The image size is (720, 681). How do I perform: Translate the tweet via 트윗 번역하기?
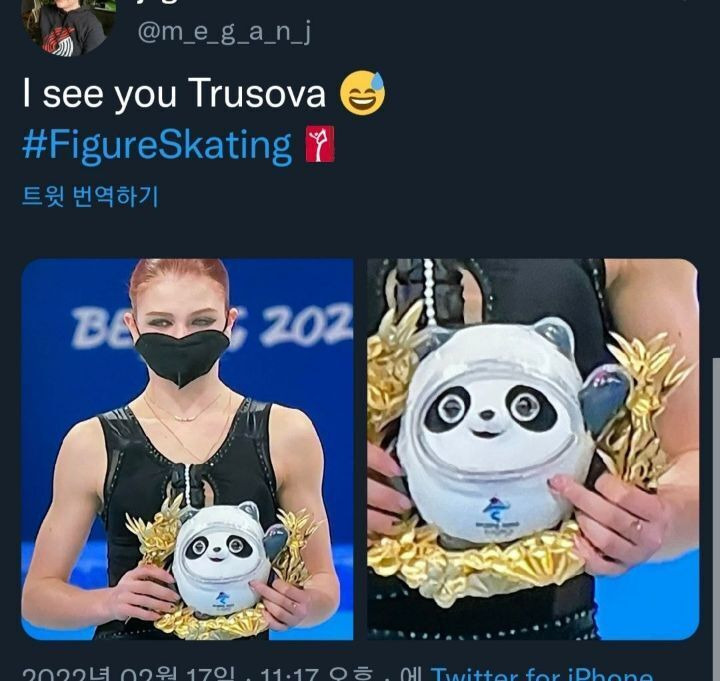click(x=90, y=197)
